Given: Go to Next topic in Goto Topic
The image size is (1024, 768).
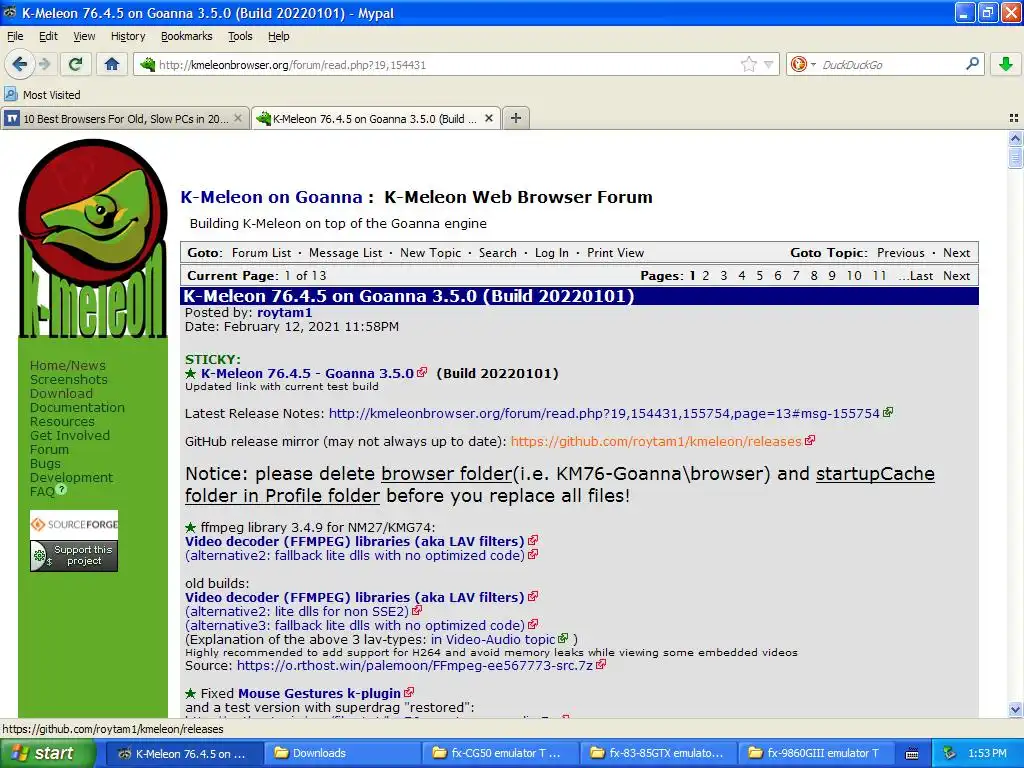Looking at the screenshot, I should [957, 253].
